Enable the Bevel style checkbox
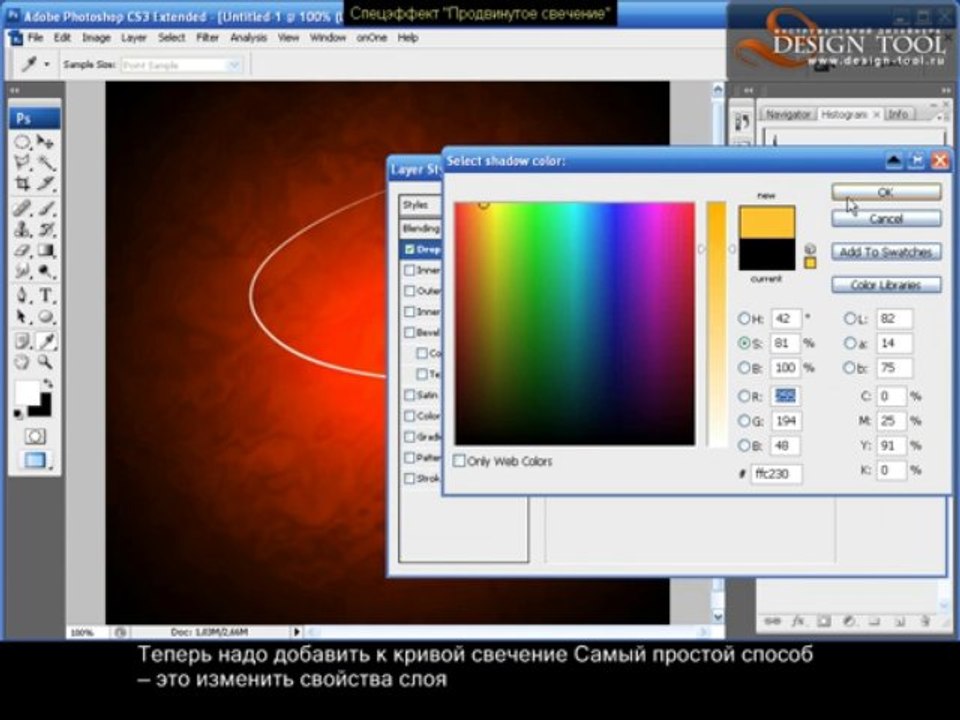This screenshot has width=960, height=720. click(x=410, y=332)
